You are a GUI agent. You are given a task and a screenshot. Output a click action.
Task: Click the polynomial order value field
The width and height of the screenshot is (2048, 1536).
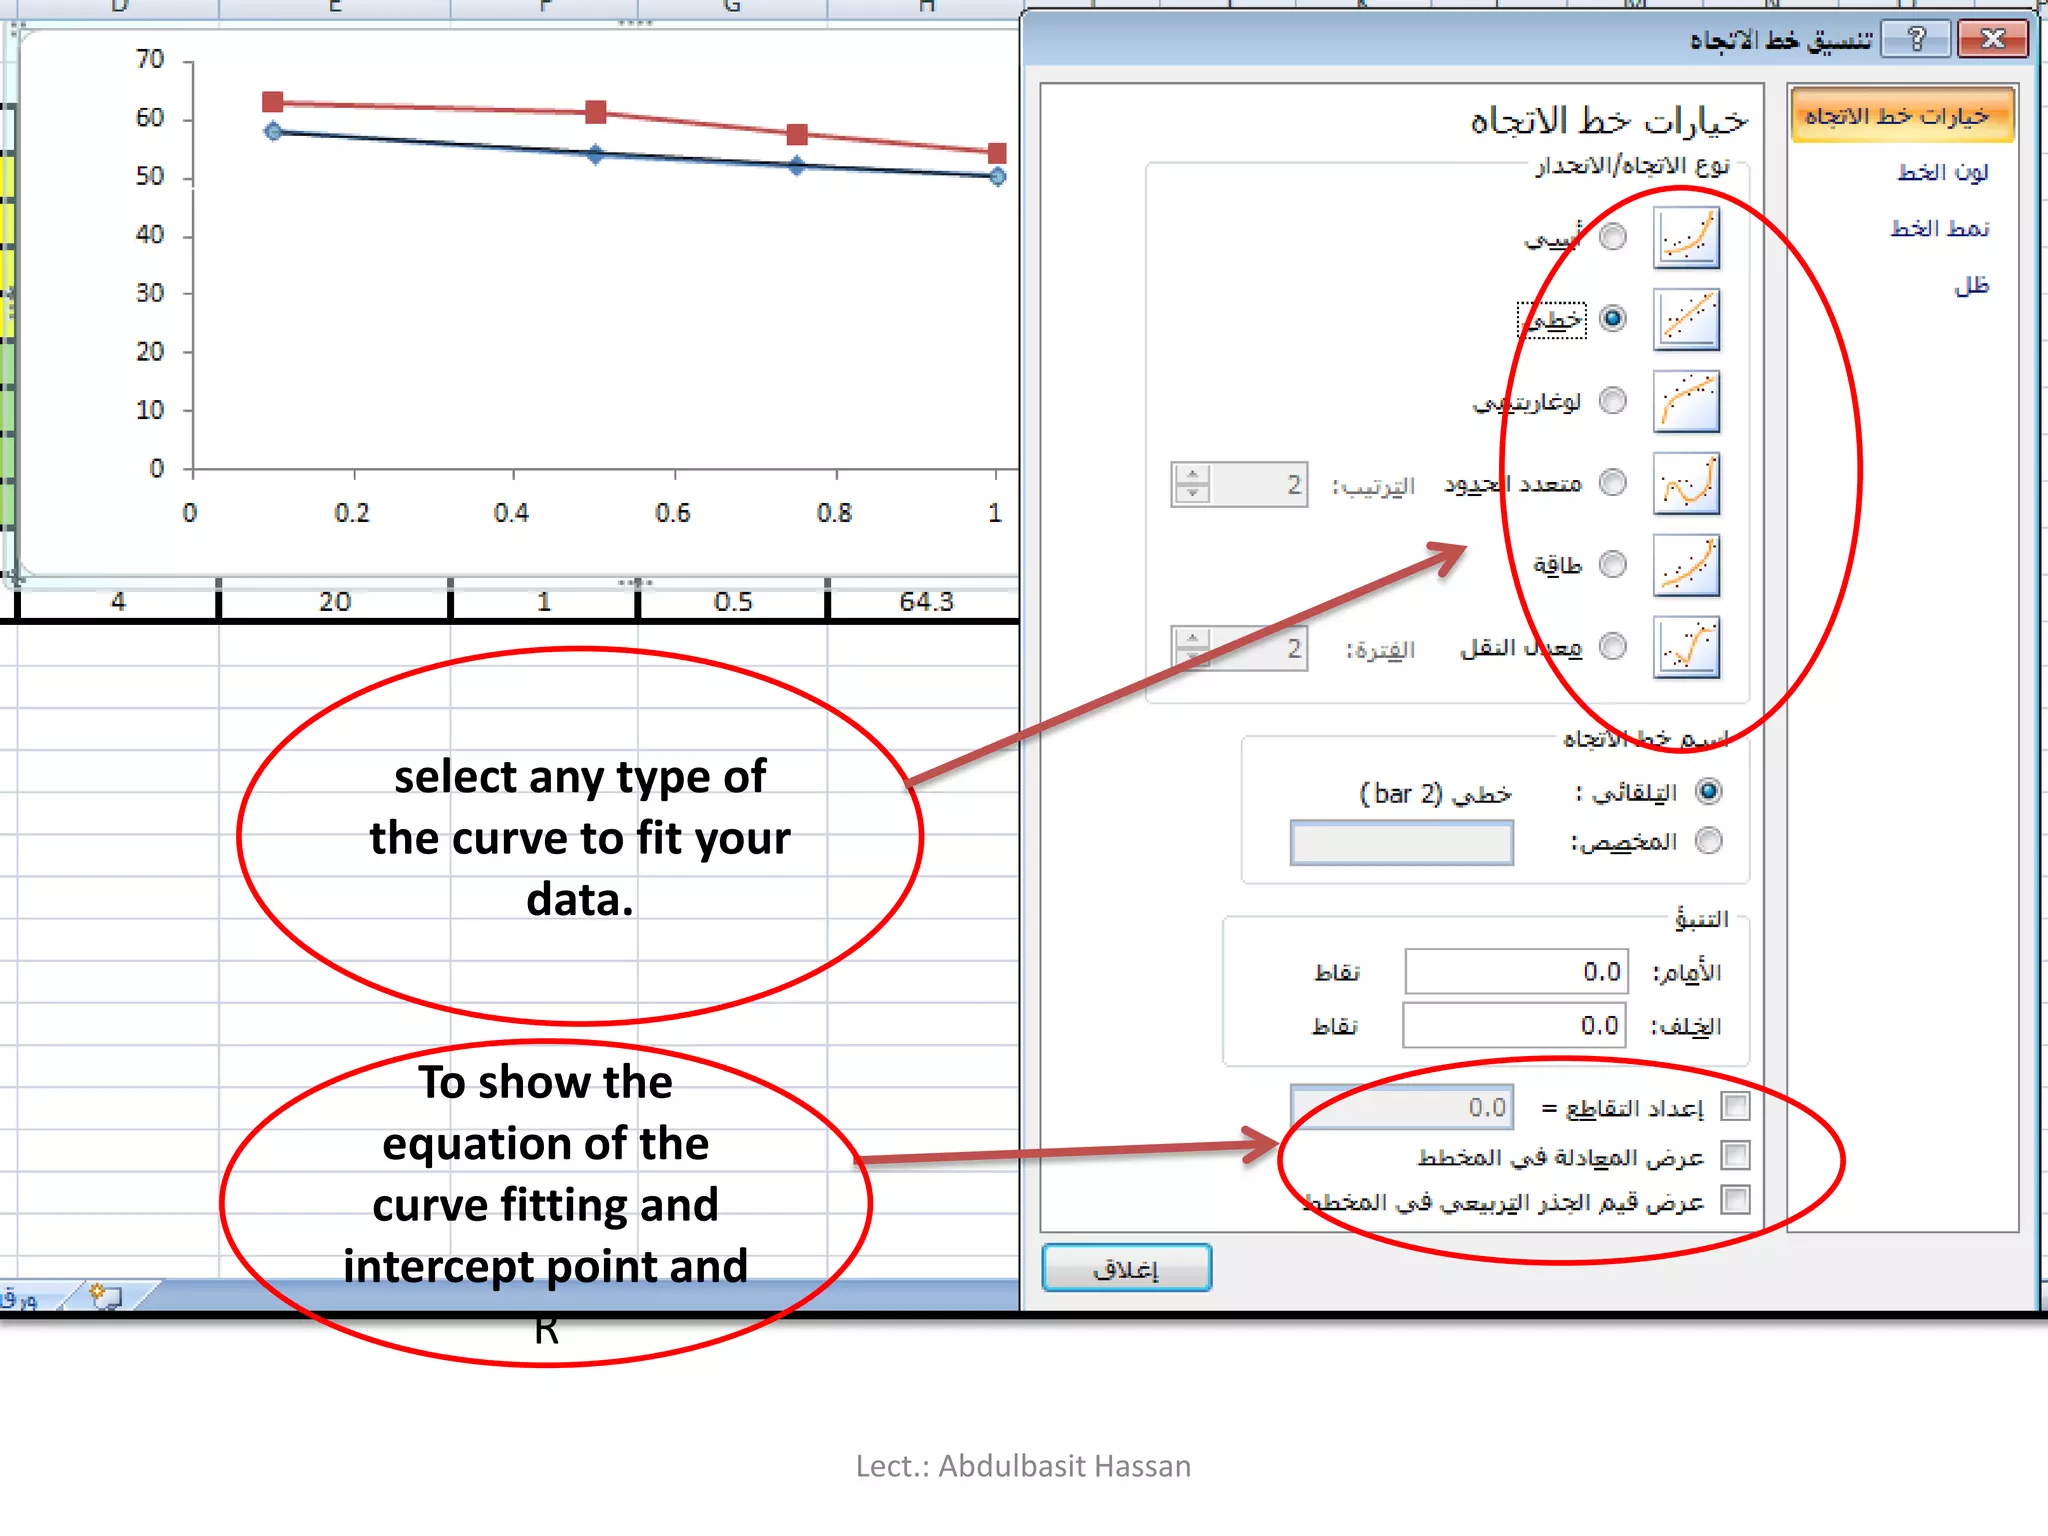[x=1259, y=485]
